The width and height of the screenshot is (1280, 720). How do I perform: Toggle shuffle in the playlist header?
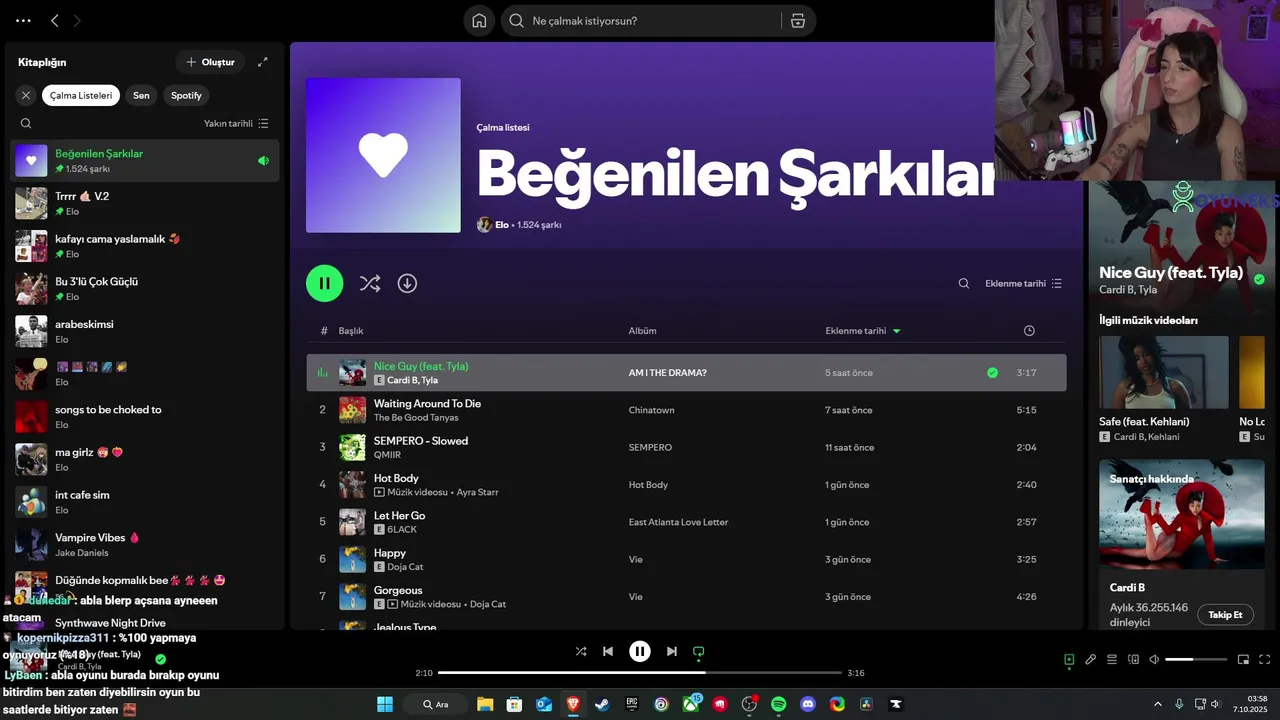370,283
